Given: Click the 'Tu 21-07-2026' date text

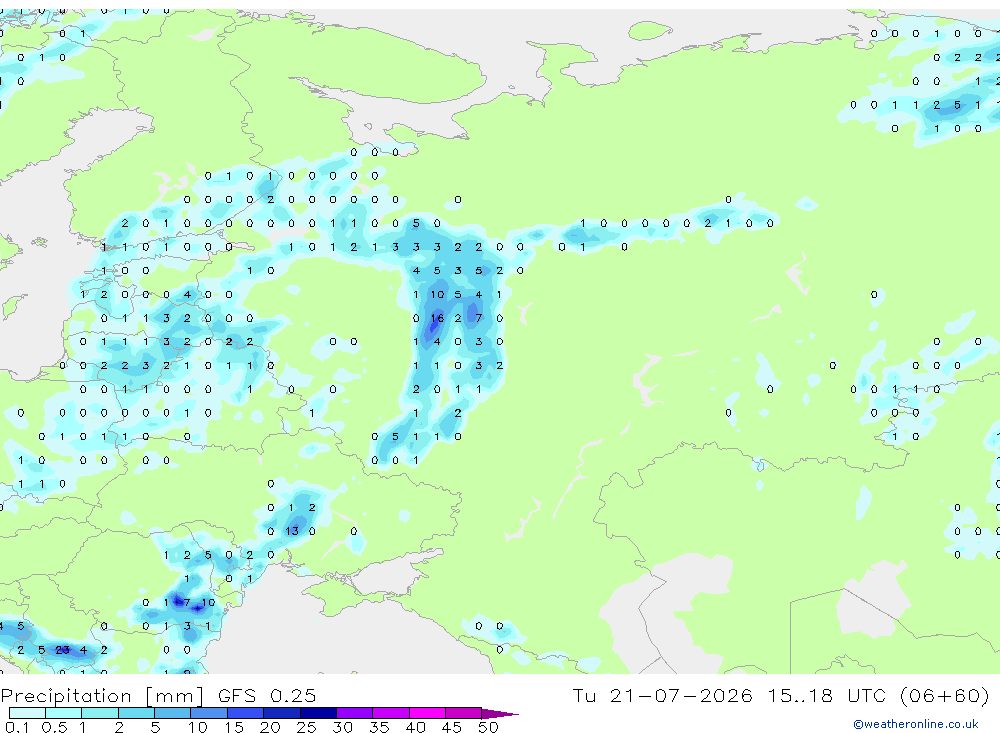Looking at the screenshot, I should click(662, 695).
